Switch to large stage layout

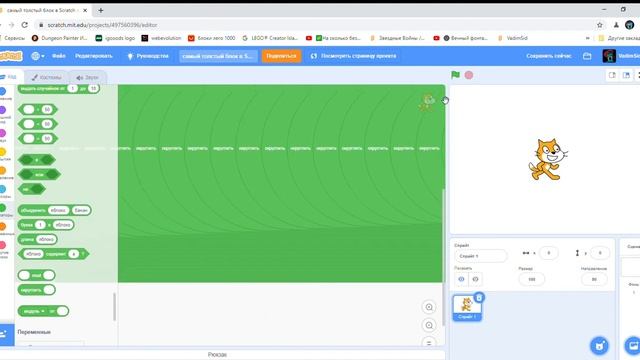coord(626,75)
